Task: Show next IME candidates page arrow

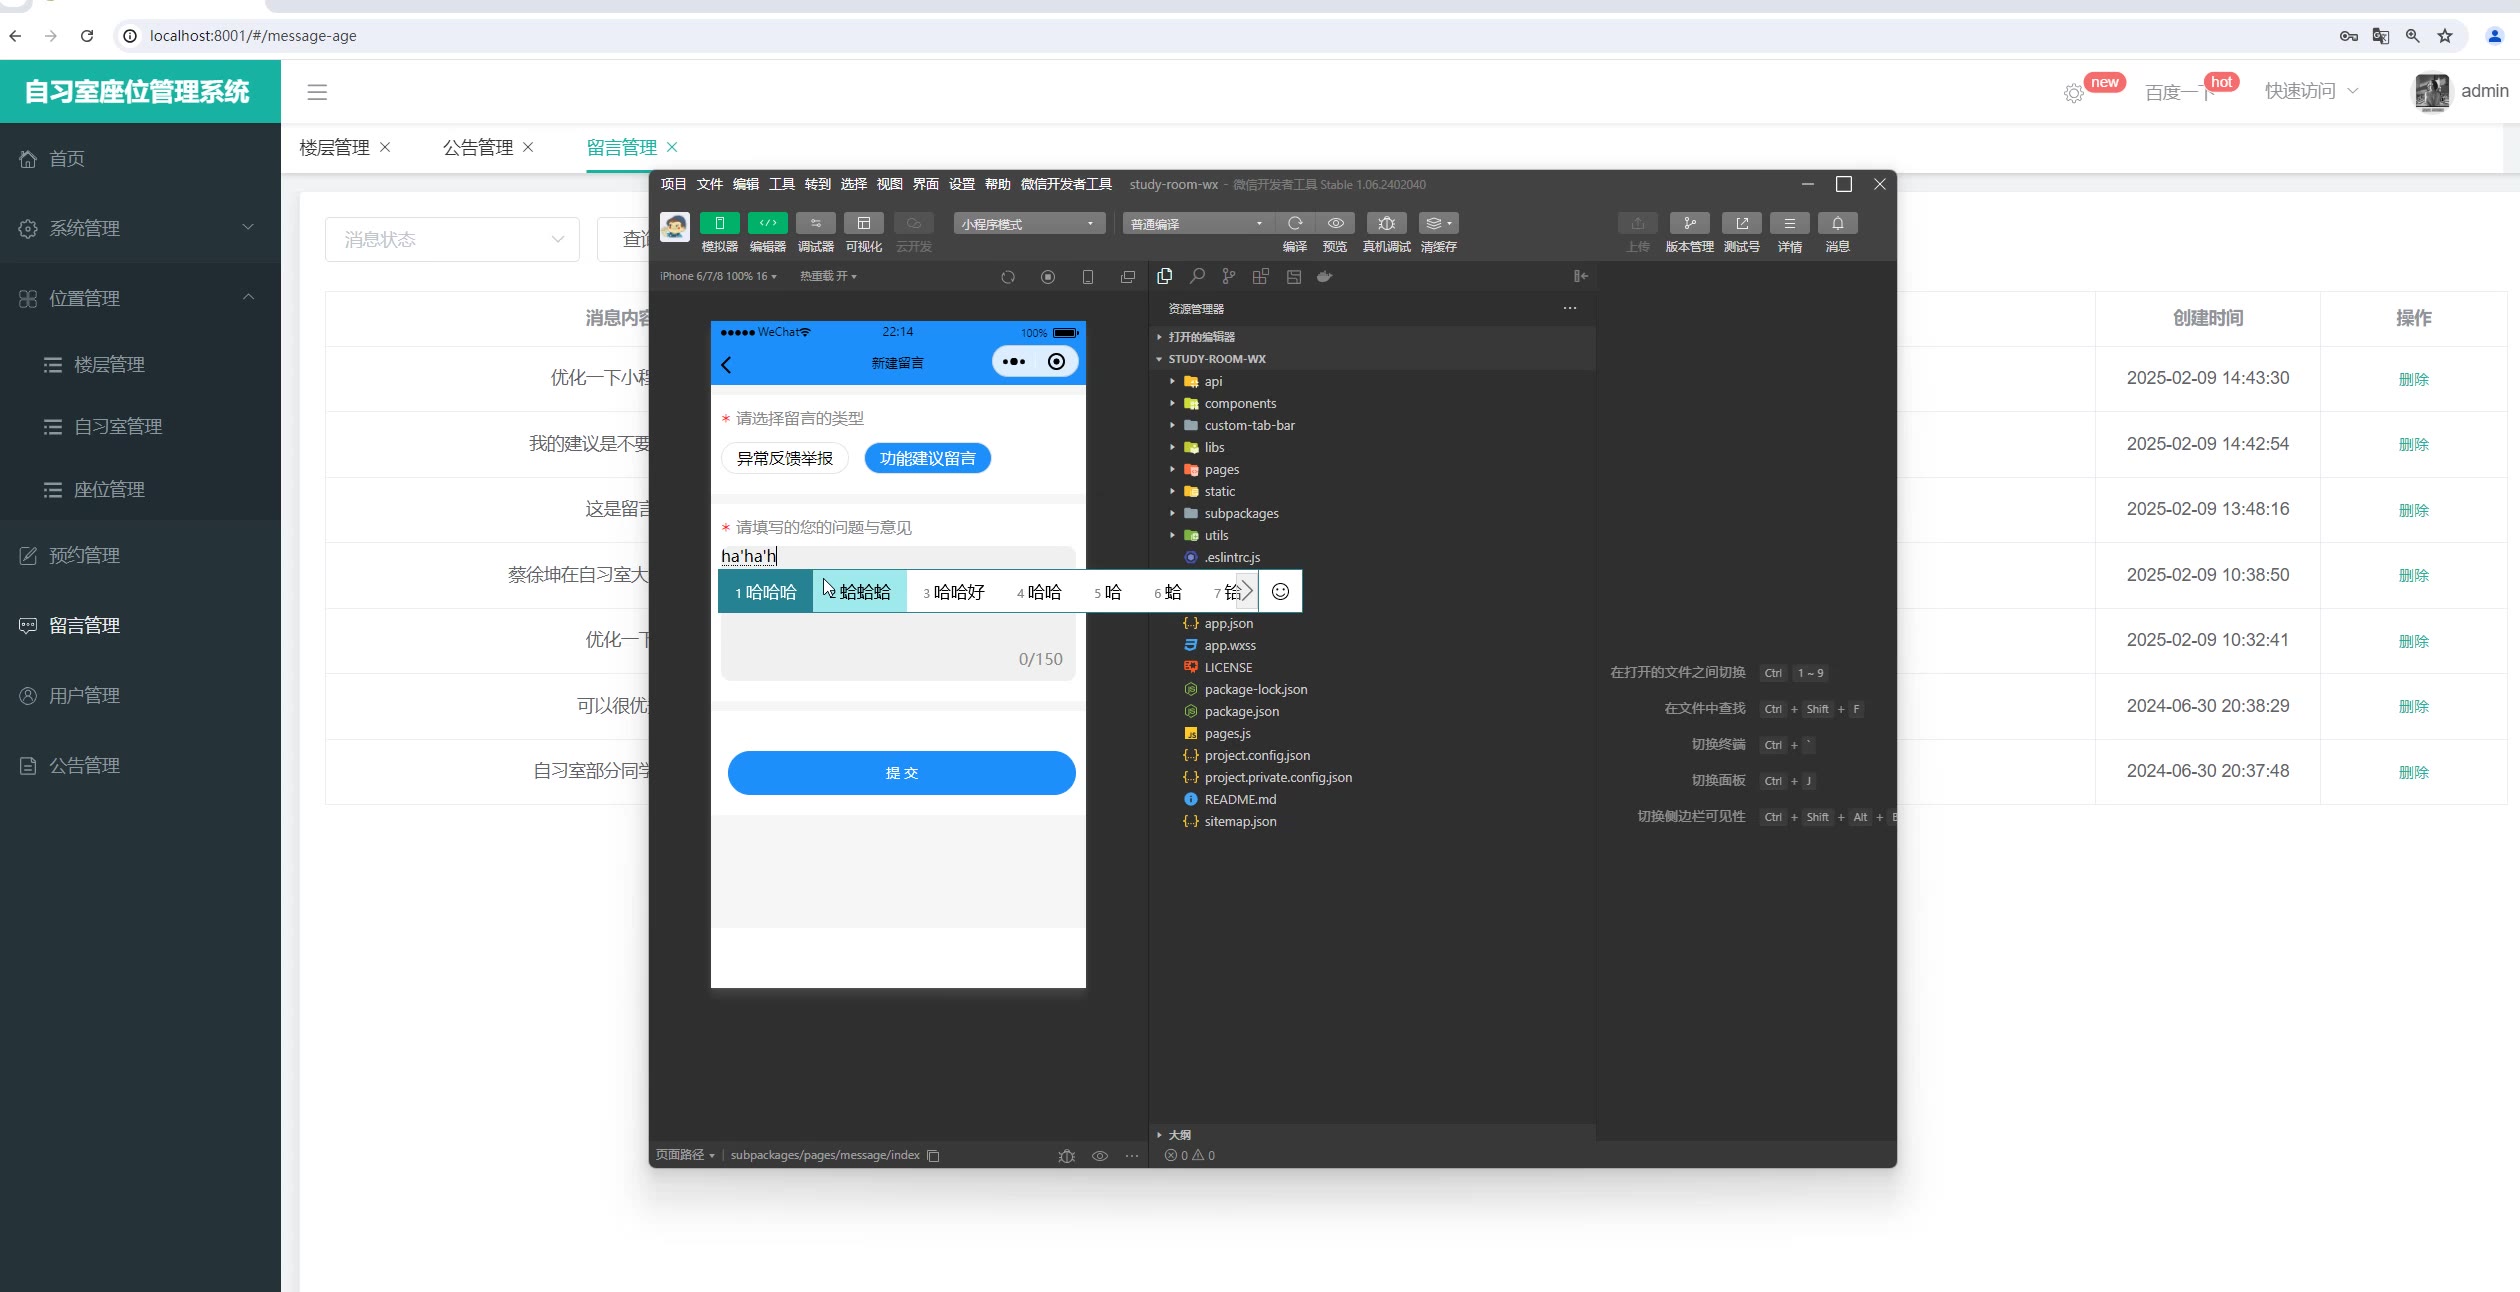Action: (1246, 591)
